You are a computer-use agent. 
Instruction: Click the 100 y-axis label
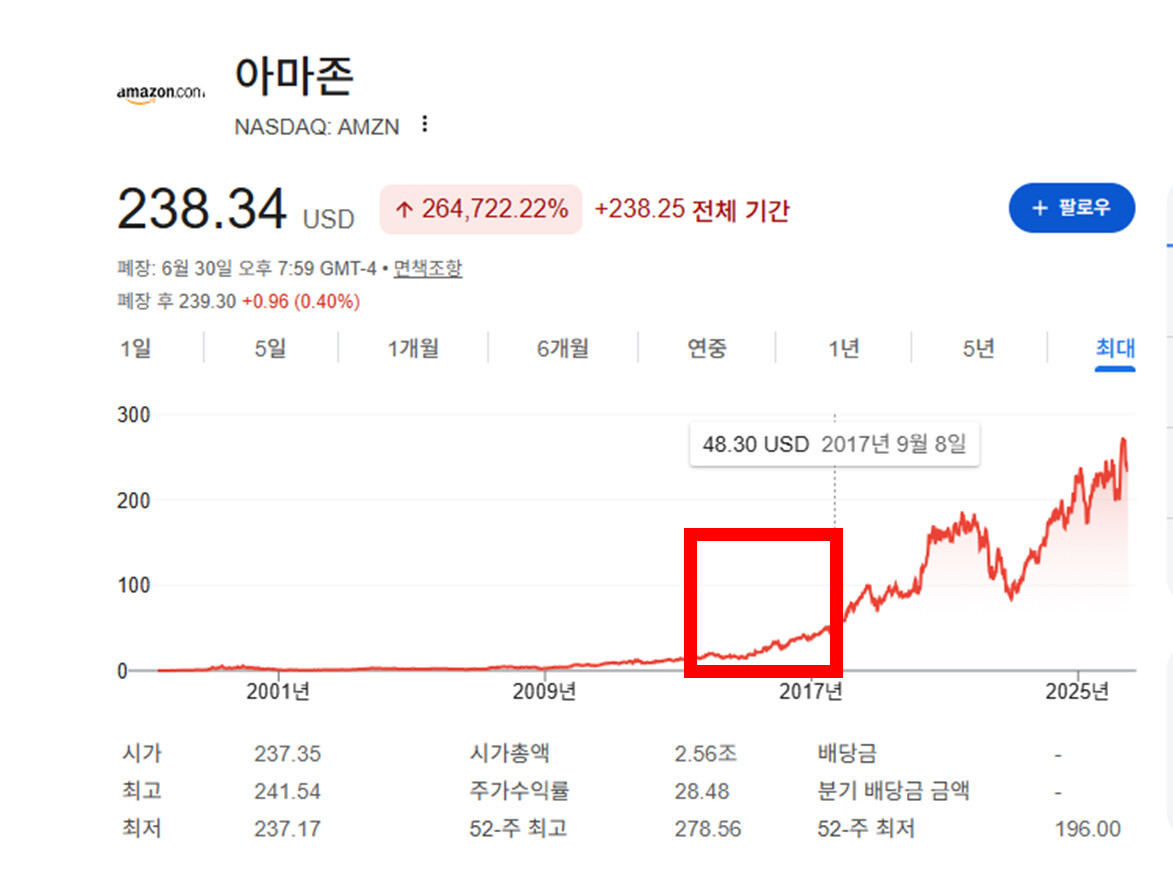pyautogui.click(x=134, y=585)
